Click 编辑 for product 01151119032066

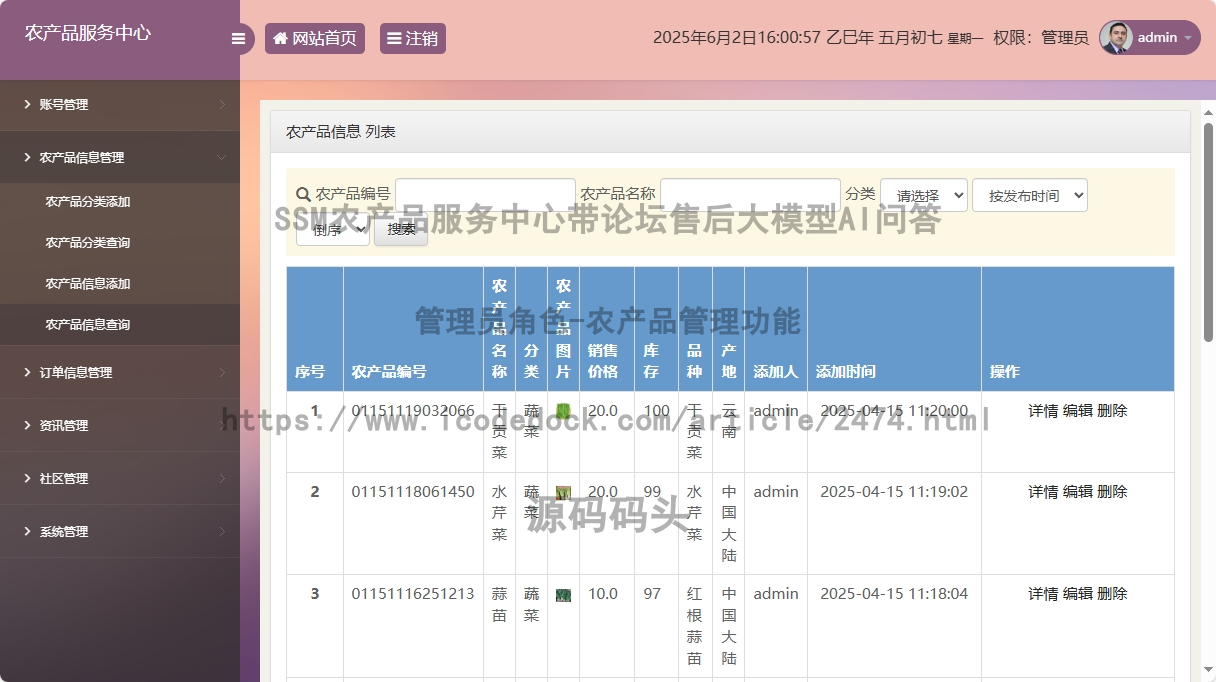click(1077, 410)
